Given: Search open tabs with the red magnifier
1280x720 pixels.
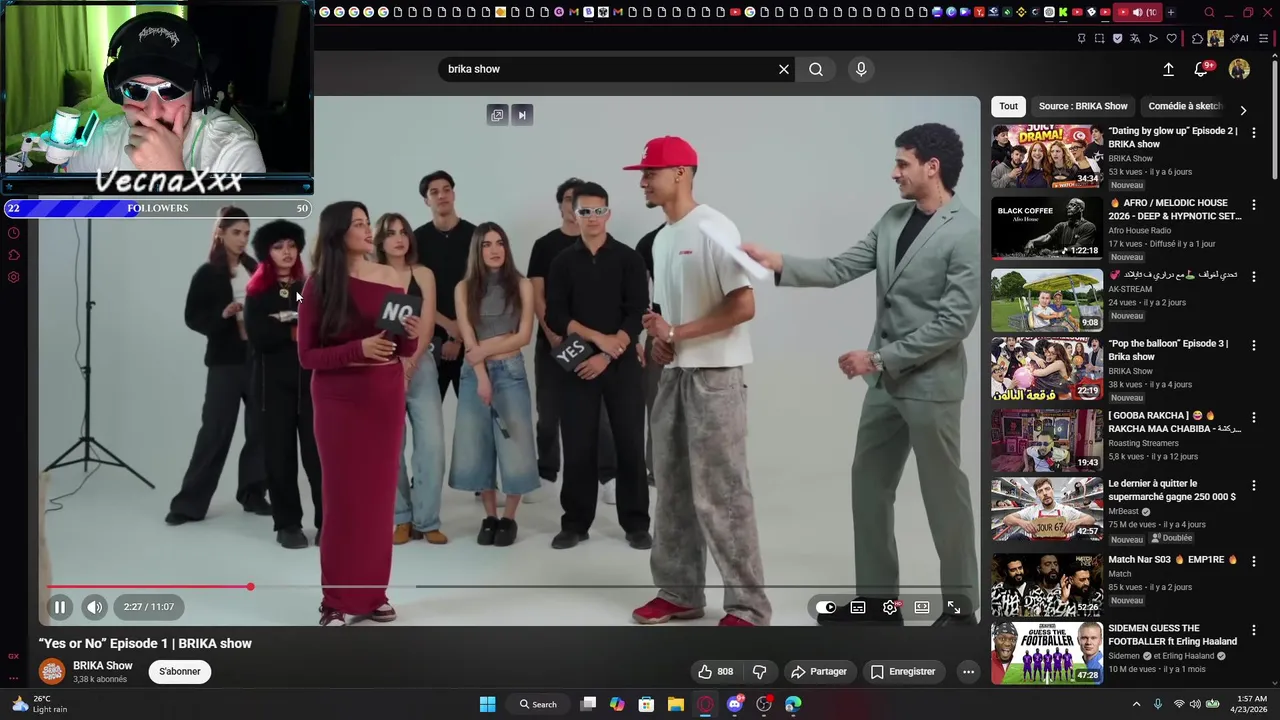Looking at the screenshot, I should 1210,13.
